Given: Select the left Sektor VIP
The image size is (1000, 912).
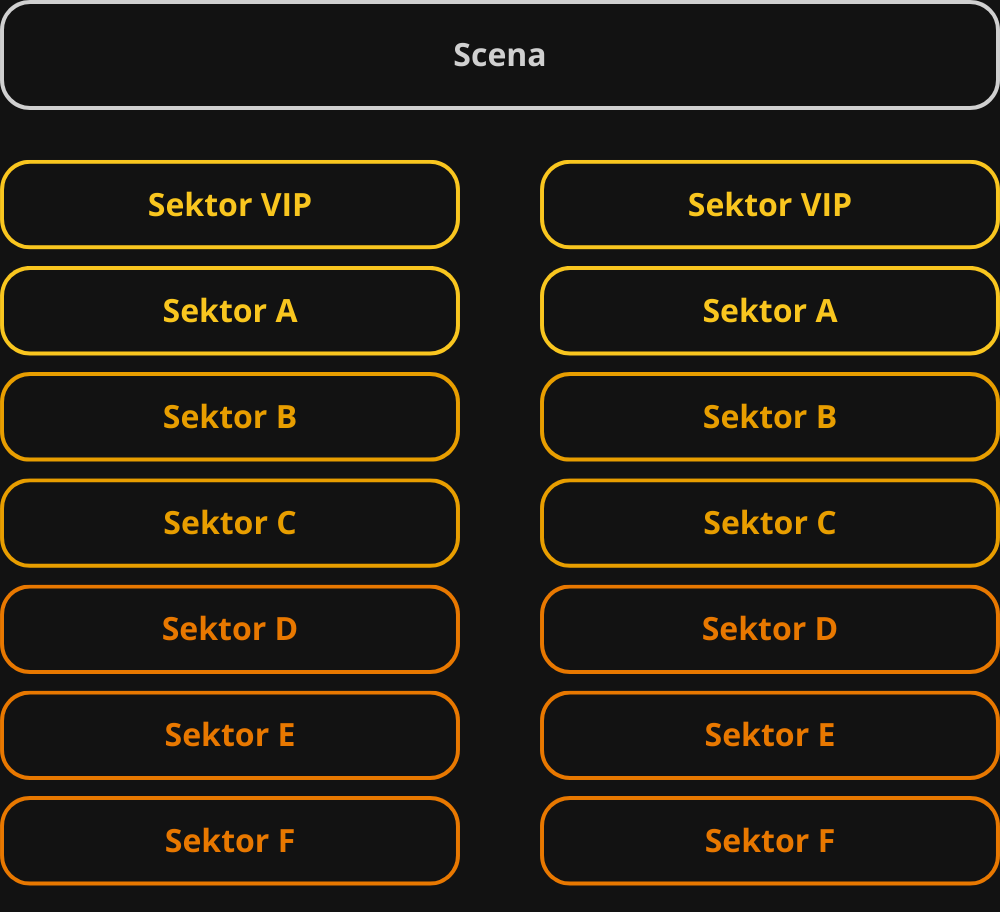Looking at the screenshot, I should point(230,205).
